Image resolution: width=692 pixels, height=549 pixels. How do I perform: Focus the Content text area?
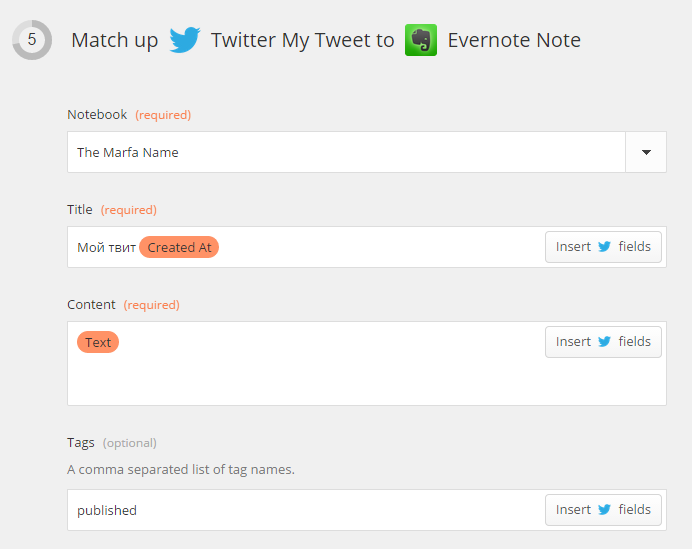pos(367,364)
